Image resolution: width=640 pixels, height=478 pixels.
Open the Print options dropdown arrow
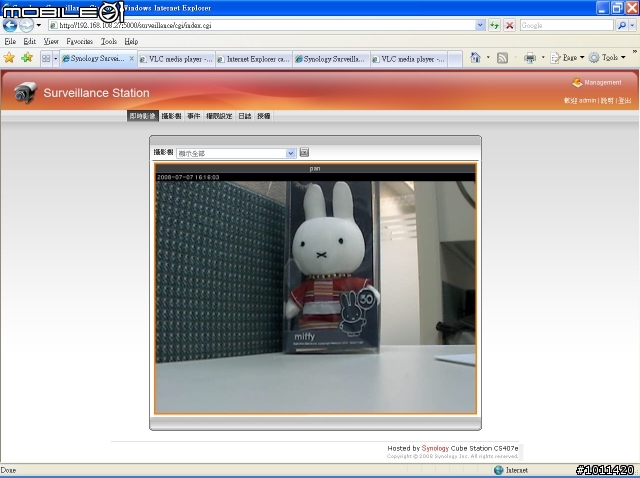pyautogui.click(x=543, y=58)
